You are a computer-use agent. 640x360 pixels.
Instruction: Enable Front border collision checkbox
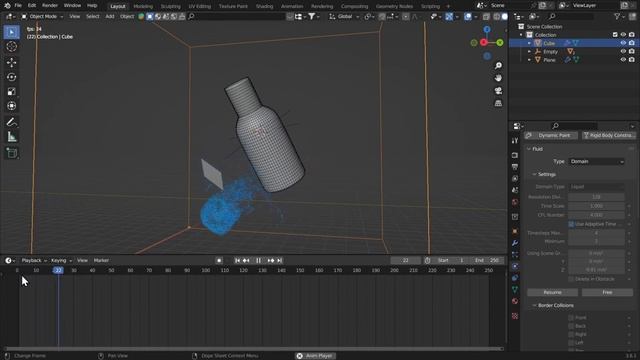571,318
